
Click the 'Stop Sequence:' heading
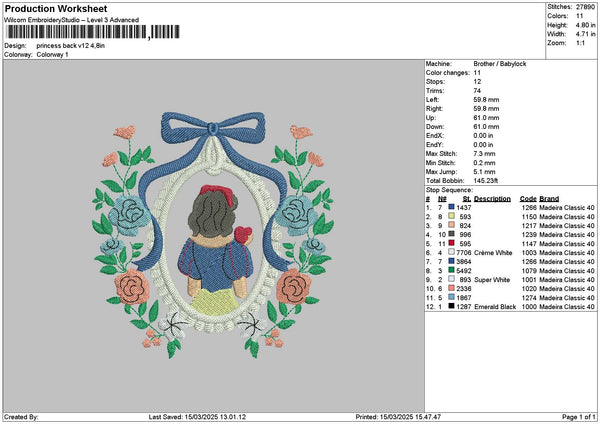coord(449,190)
